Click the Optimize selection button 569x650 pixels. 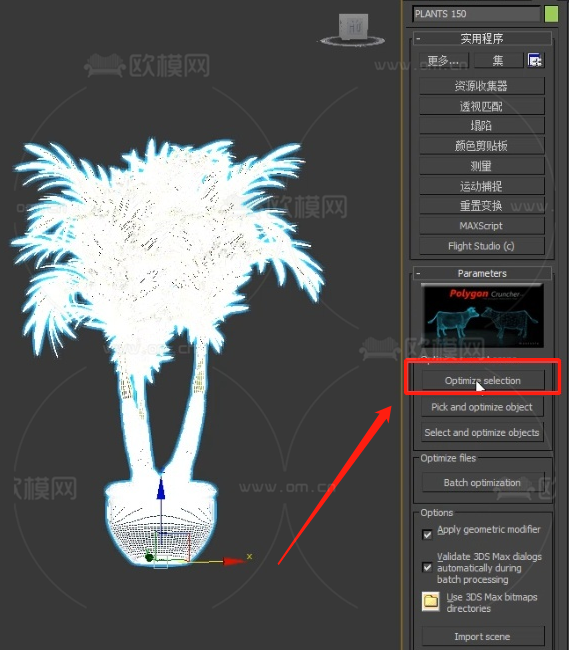tap(482, 381)
